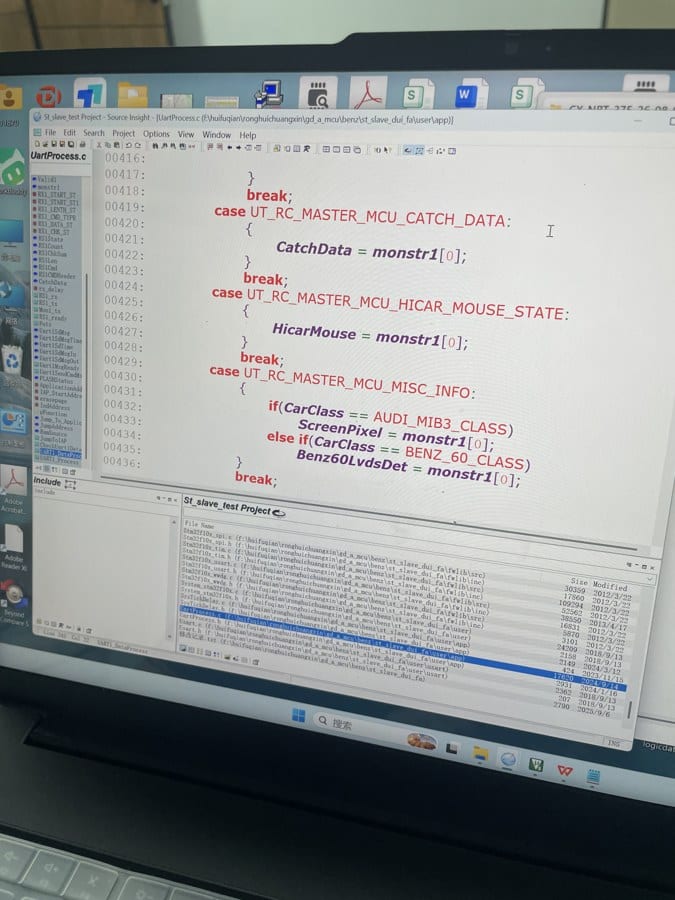
Task: Select the first Stm32f10x_spi.c project file row
Action: point(336,553)
